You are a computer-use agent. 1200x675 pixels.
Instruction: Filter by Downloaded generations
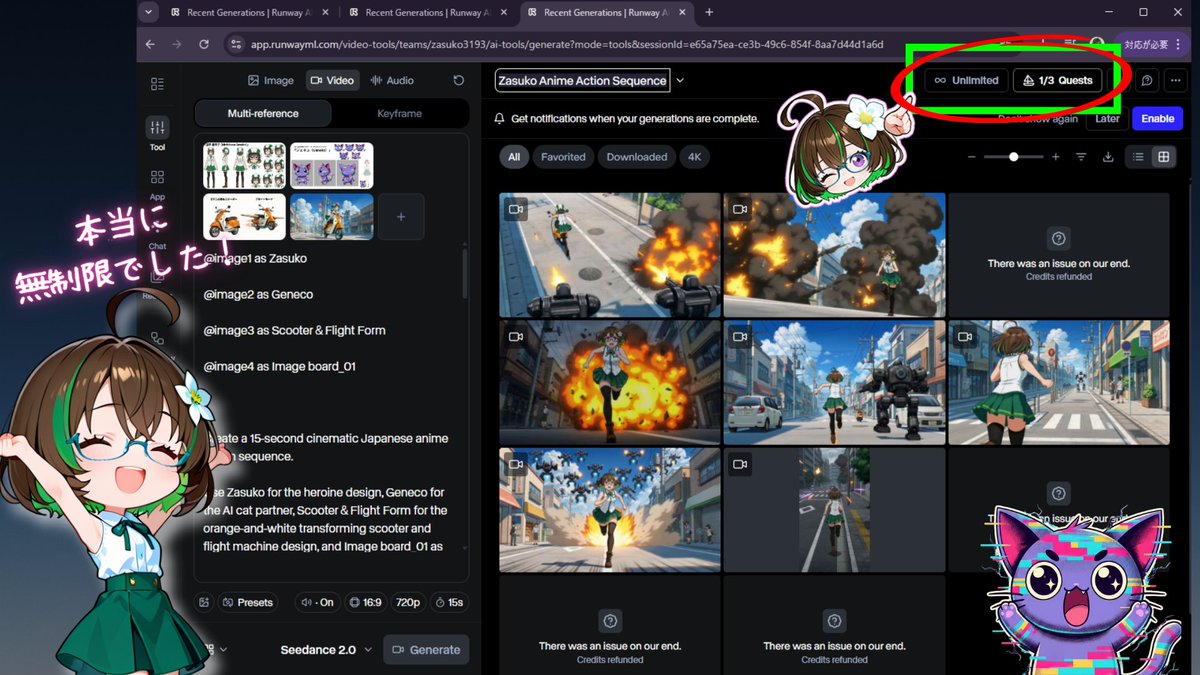point(637,157)
